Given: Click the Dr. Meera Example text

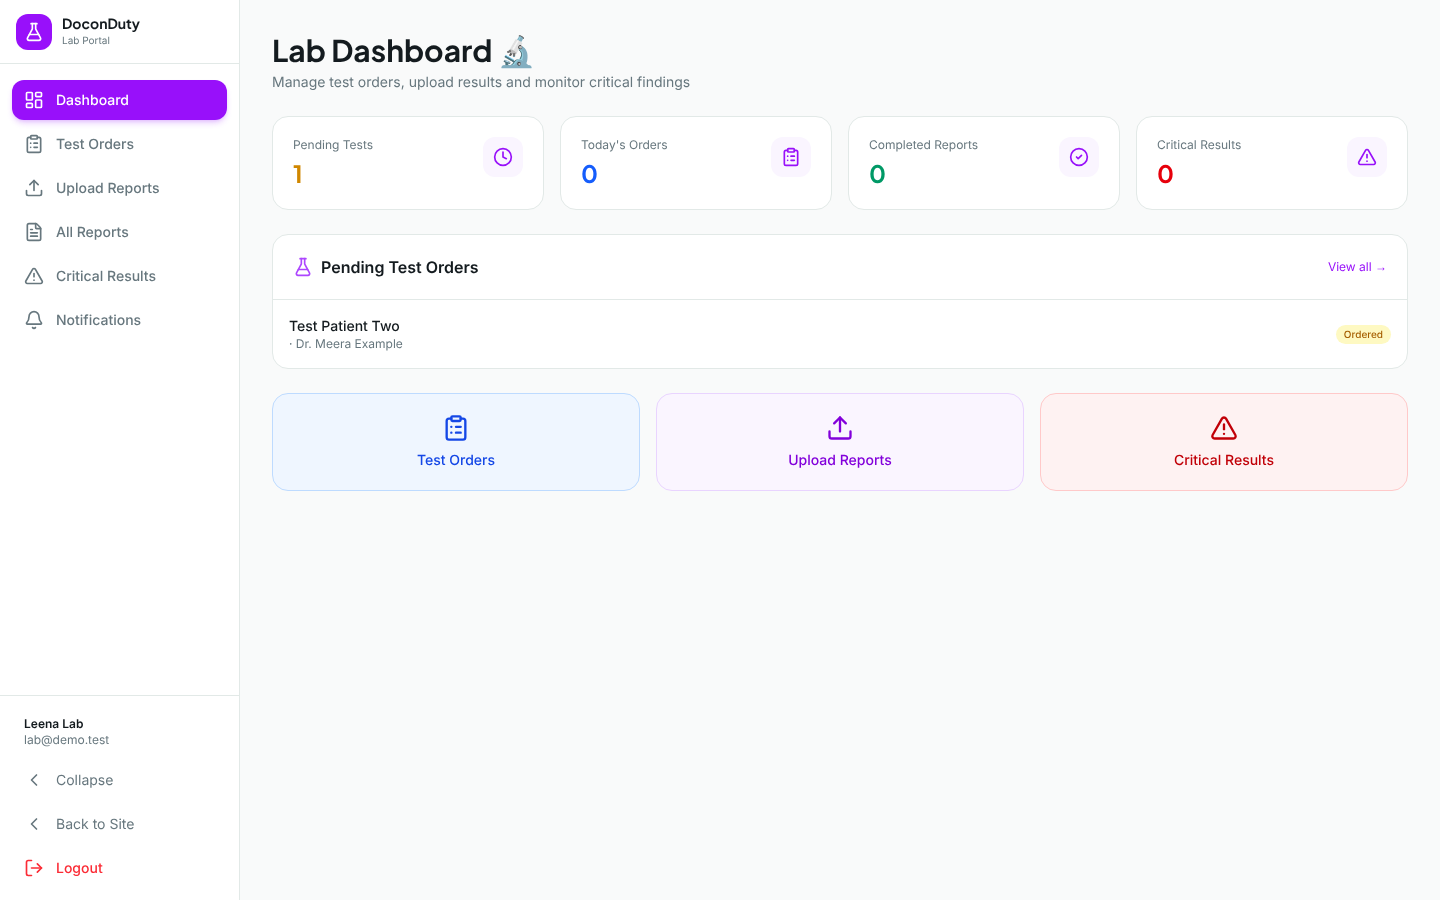Looking at the screenshot, I should [x=349, y=344].
